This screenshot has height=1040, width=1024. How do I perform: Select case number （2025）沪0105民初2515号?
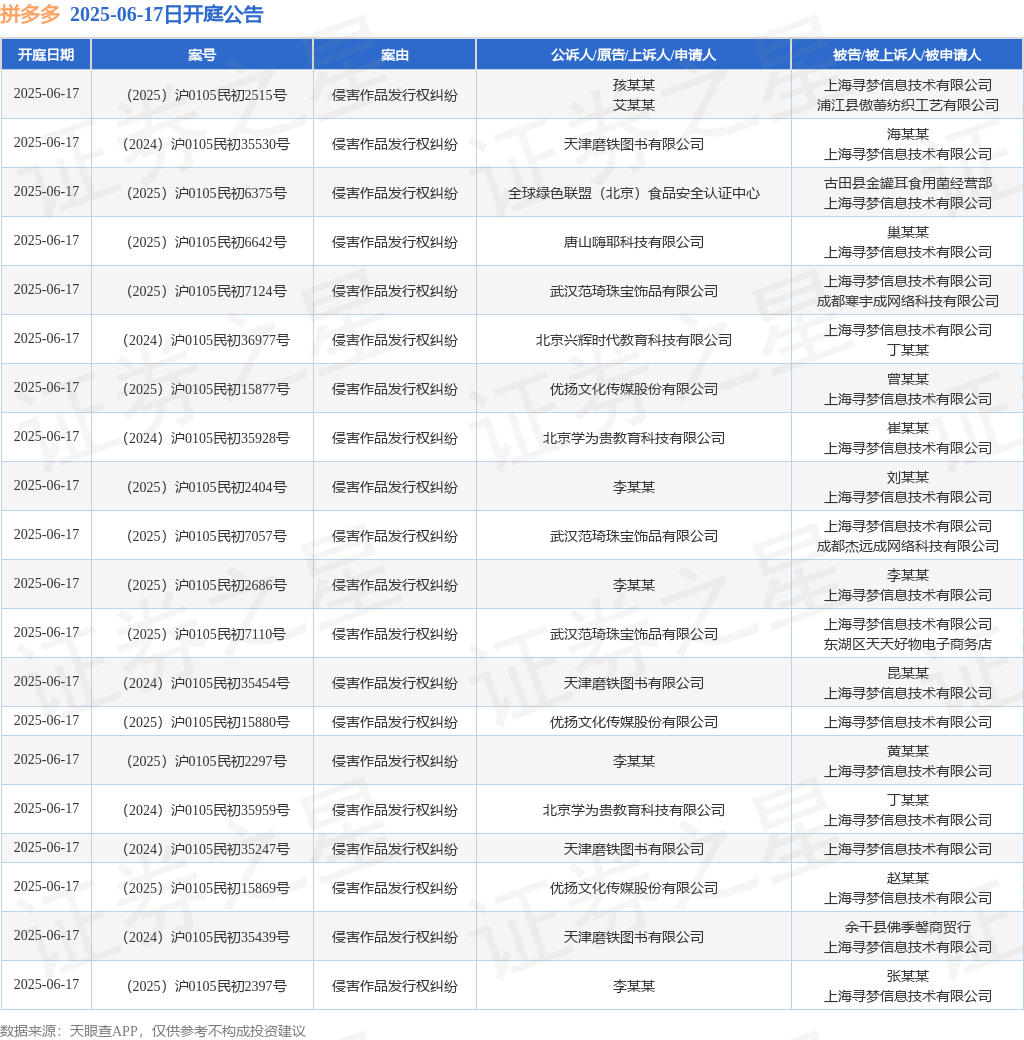[202, 94]
